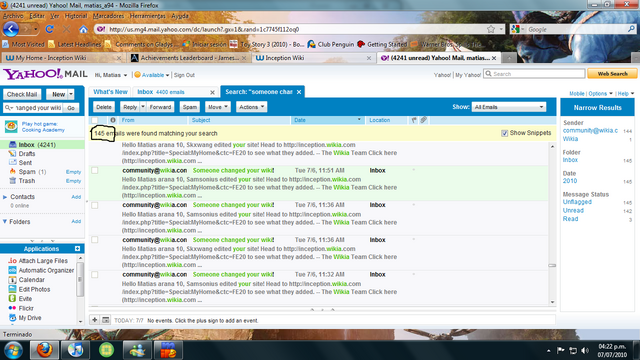Click the volume icon in system tray
640x360 pixels.
point(585,350)
